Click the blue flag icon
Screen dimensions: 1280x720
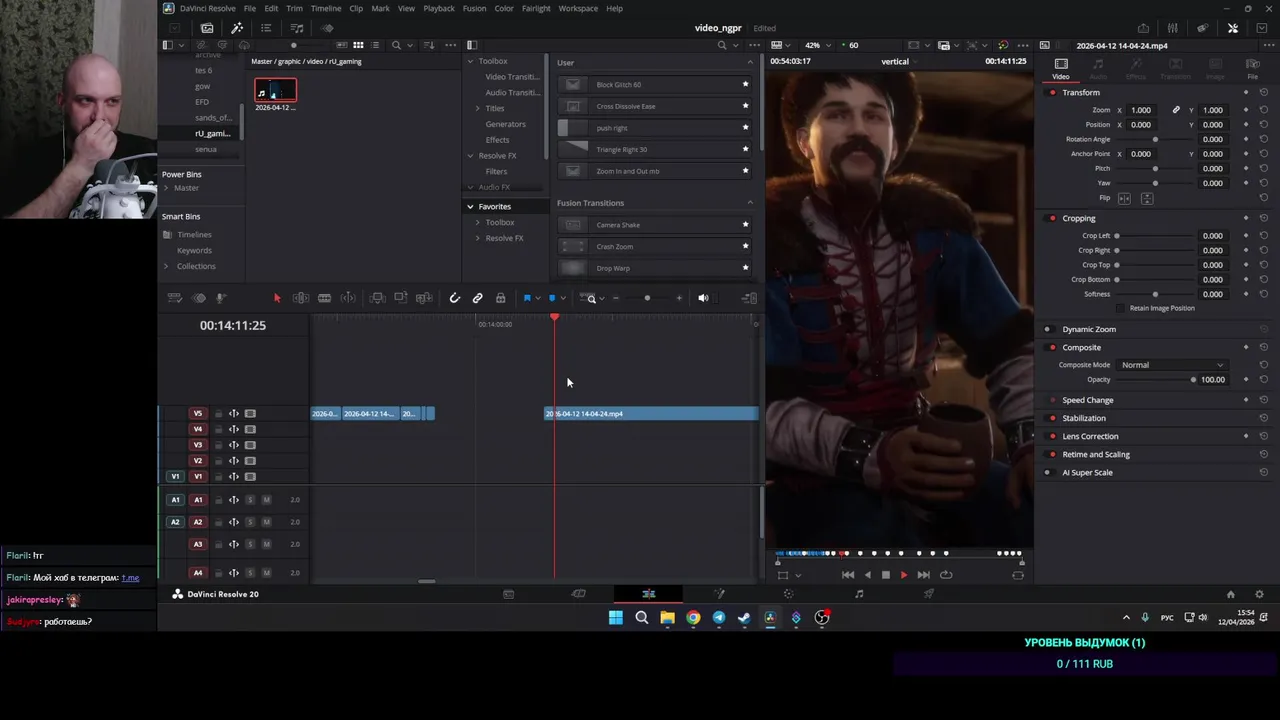pos(527,298)
